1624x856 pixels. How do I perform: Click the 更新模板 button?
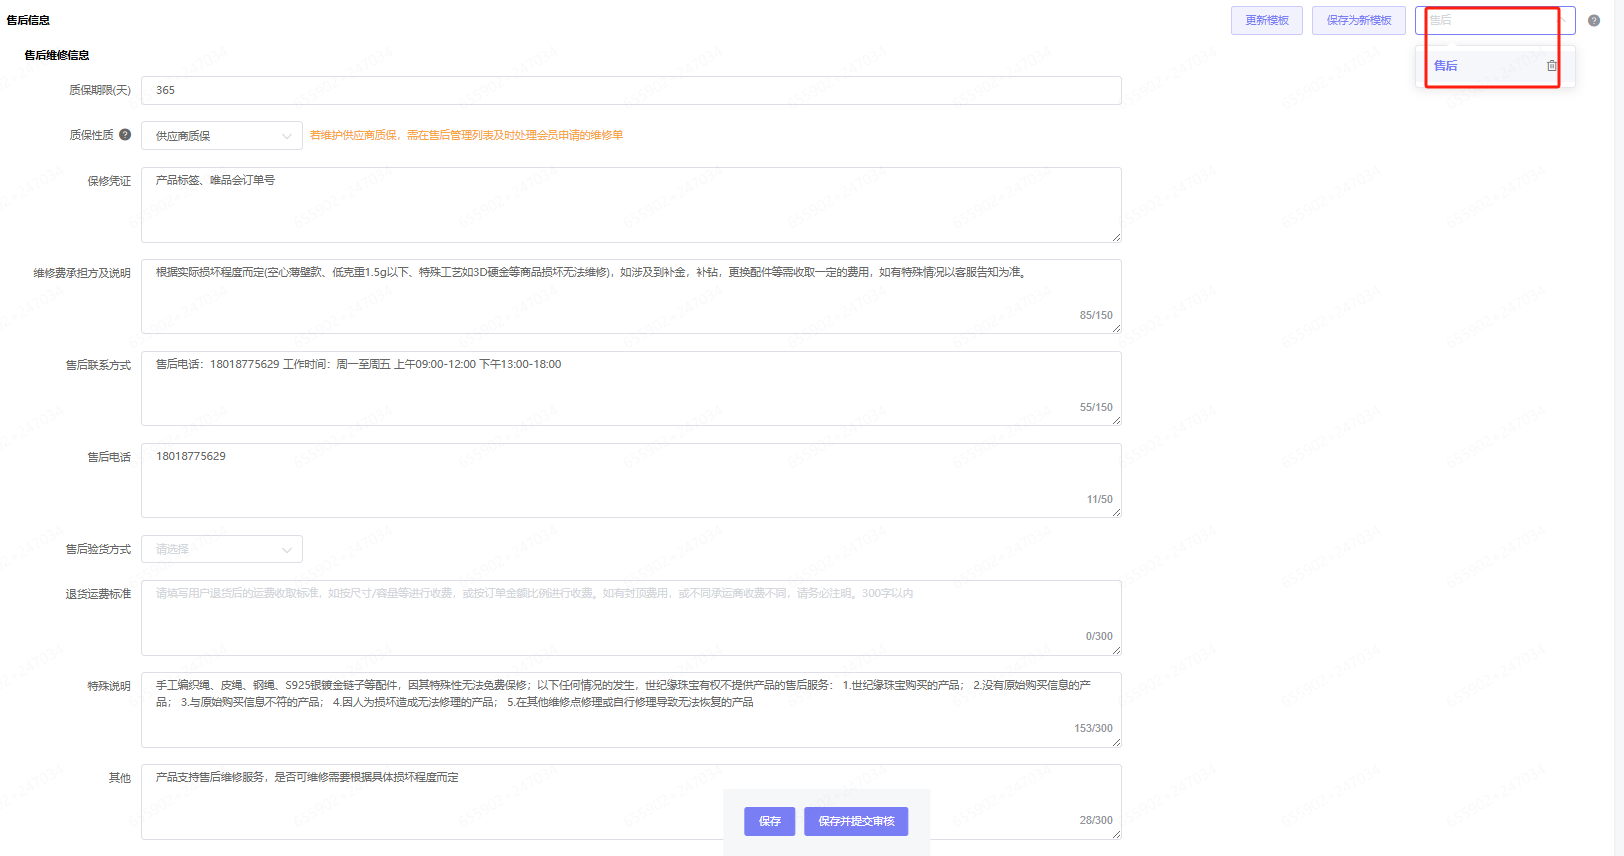tap(1266, 21)
